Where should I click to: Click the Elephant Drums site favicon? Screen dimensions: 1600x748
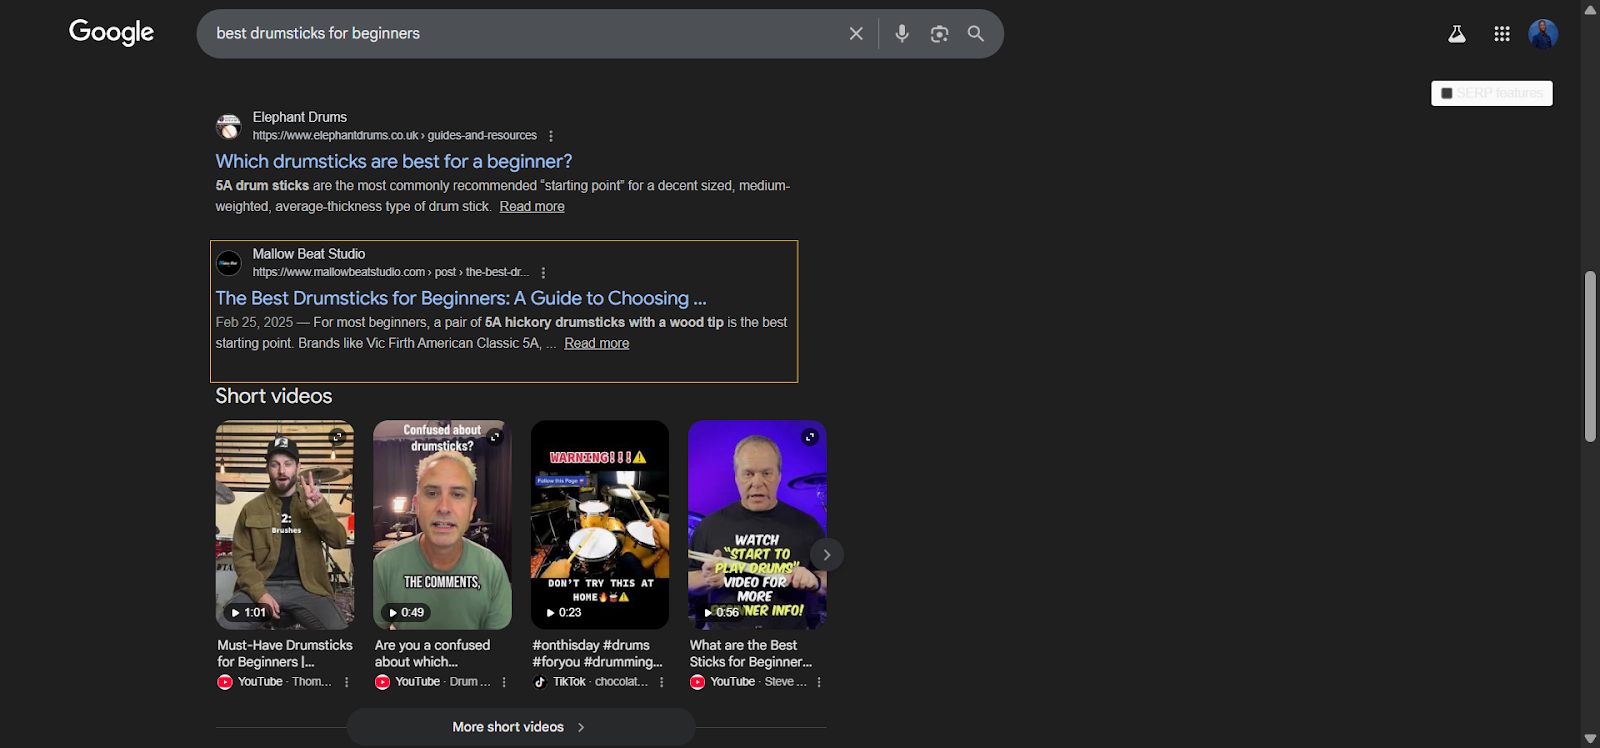[x=229, y=126]
